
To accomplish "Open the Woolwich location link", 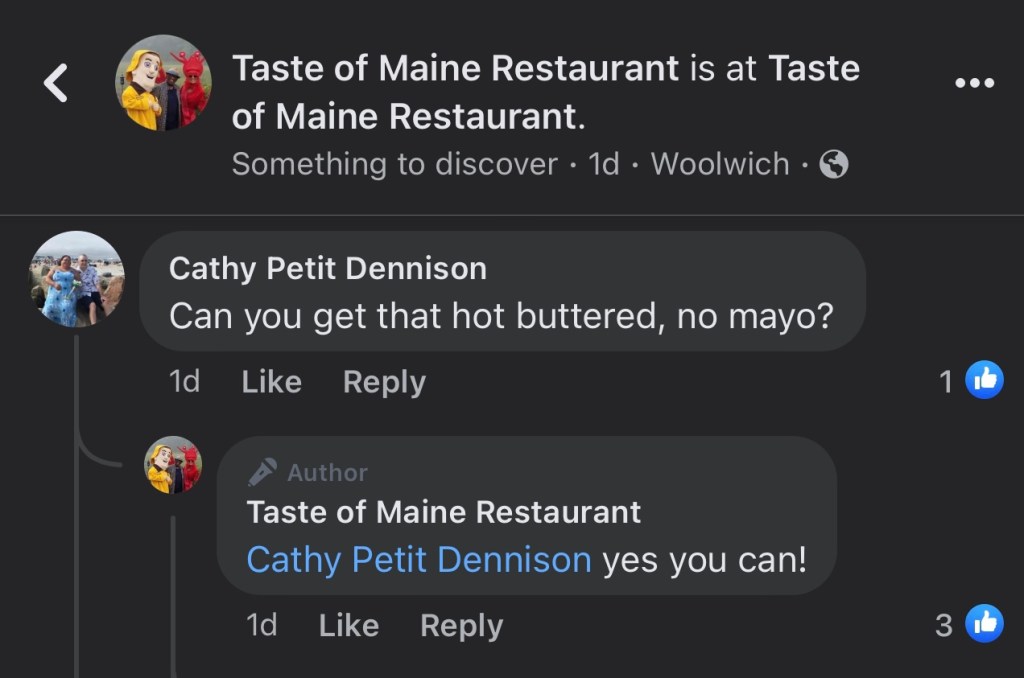I will pos(720,165).
